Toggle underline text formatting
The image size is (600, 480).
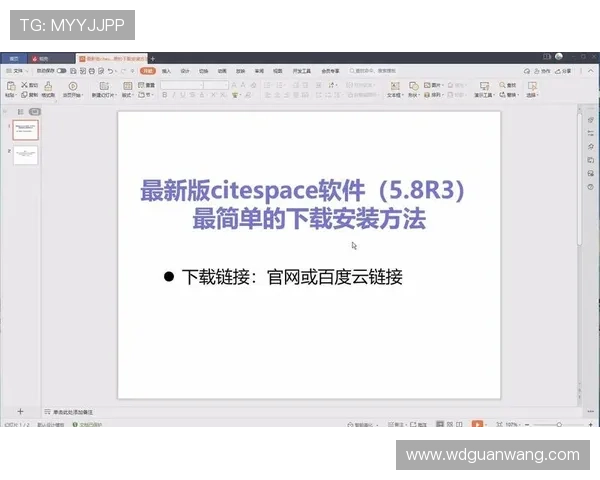coord(182,96)
